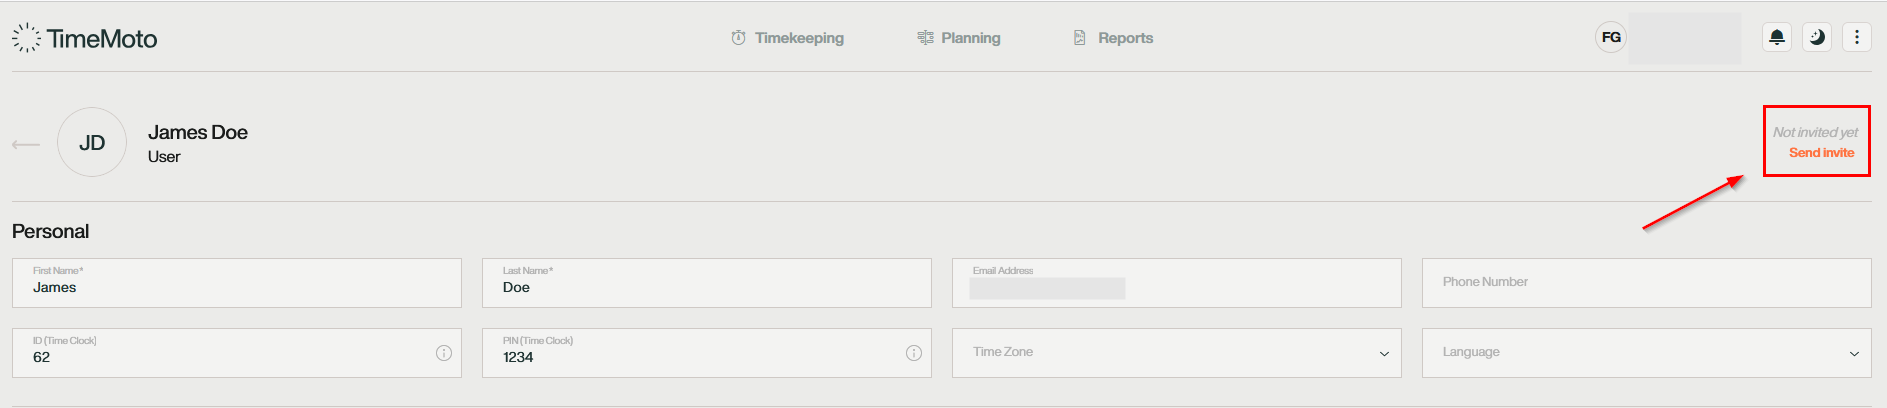The width and height of the screenshot is (1887, 408).
Task: Click the JD profile avatar circle
Action: tap(92, 143)
